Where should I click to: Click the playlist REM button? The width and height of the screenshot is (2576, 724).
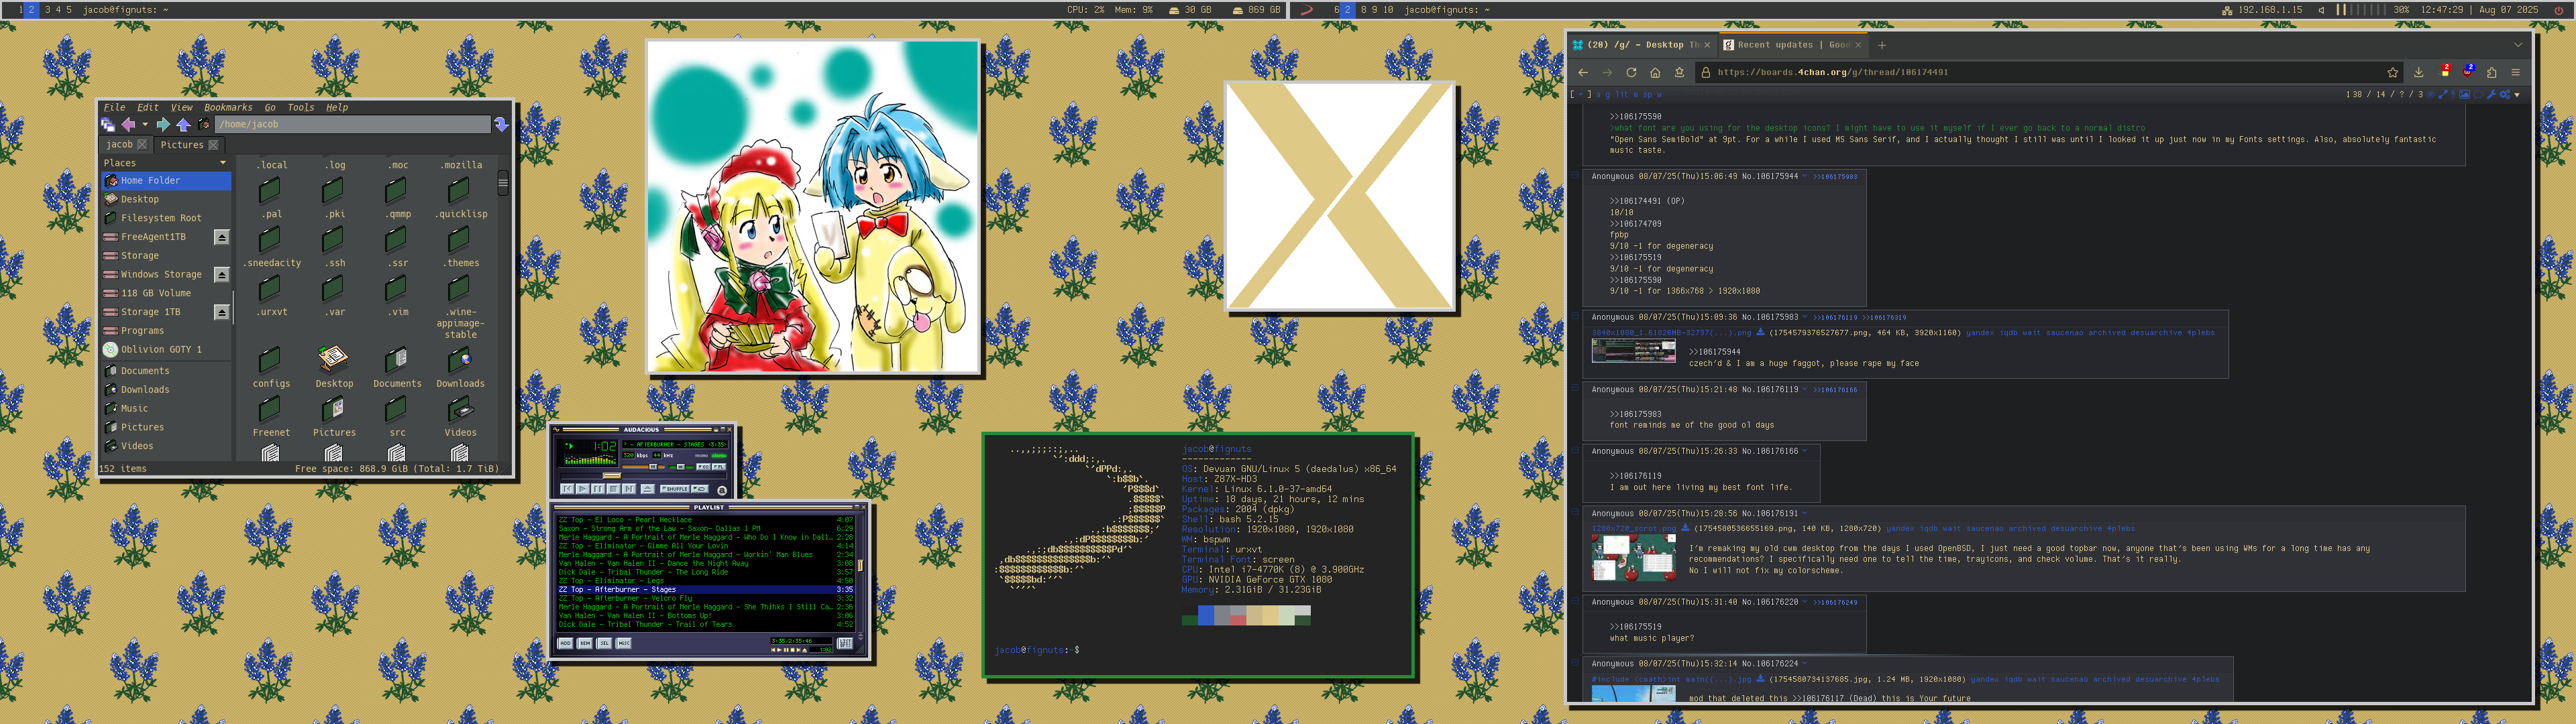click(585, 643)
